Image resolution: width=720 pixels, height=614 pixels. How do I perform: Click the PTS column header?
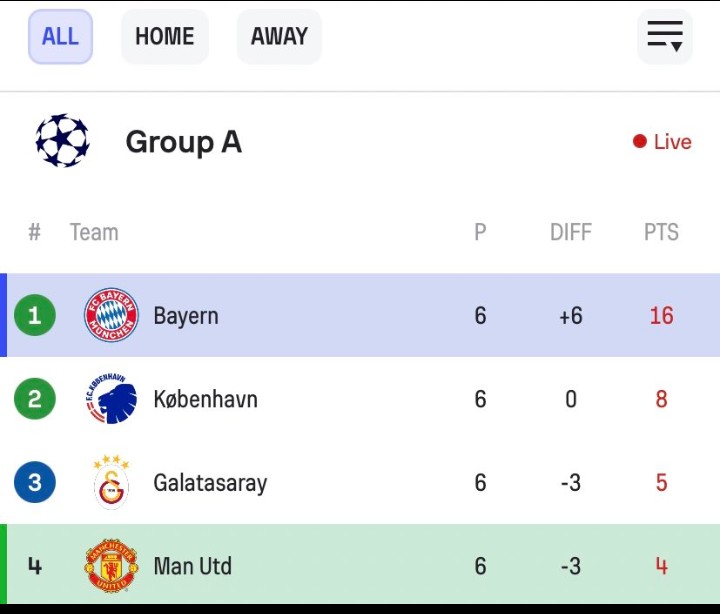point(661,232)
